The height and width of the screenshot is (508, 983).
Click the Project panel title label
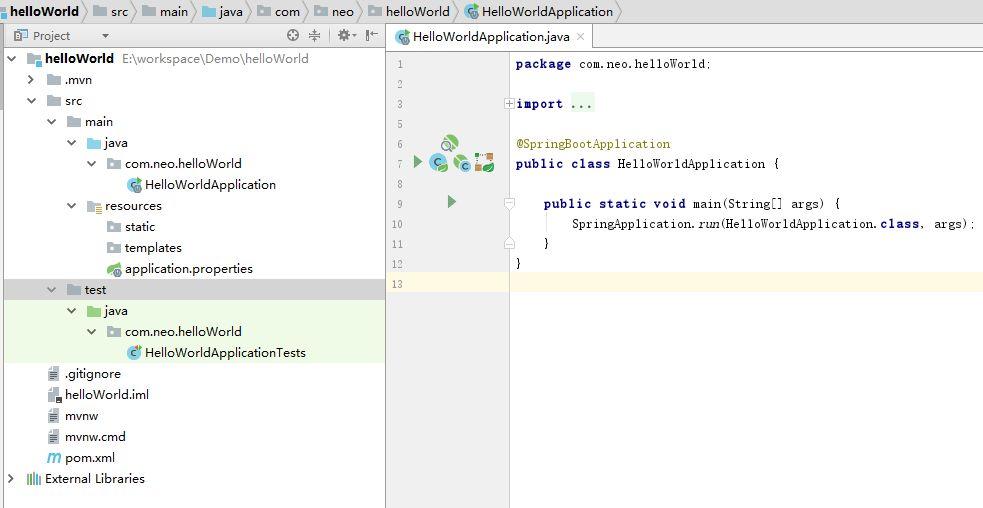coord(51,36)
